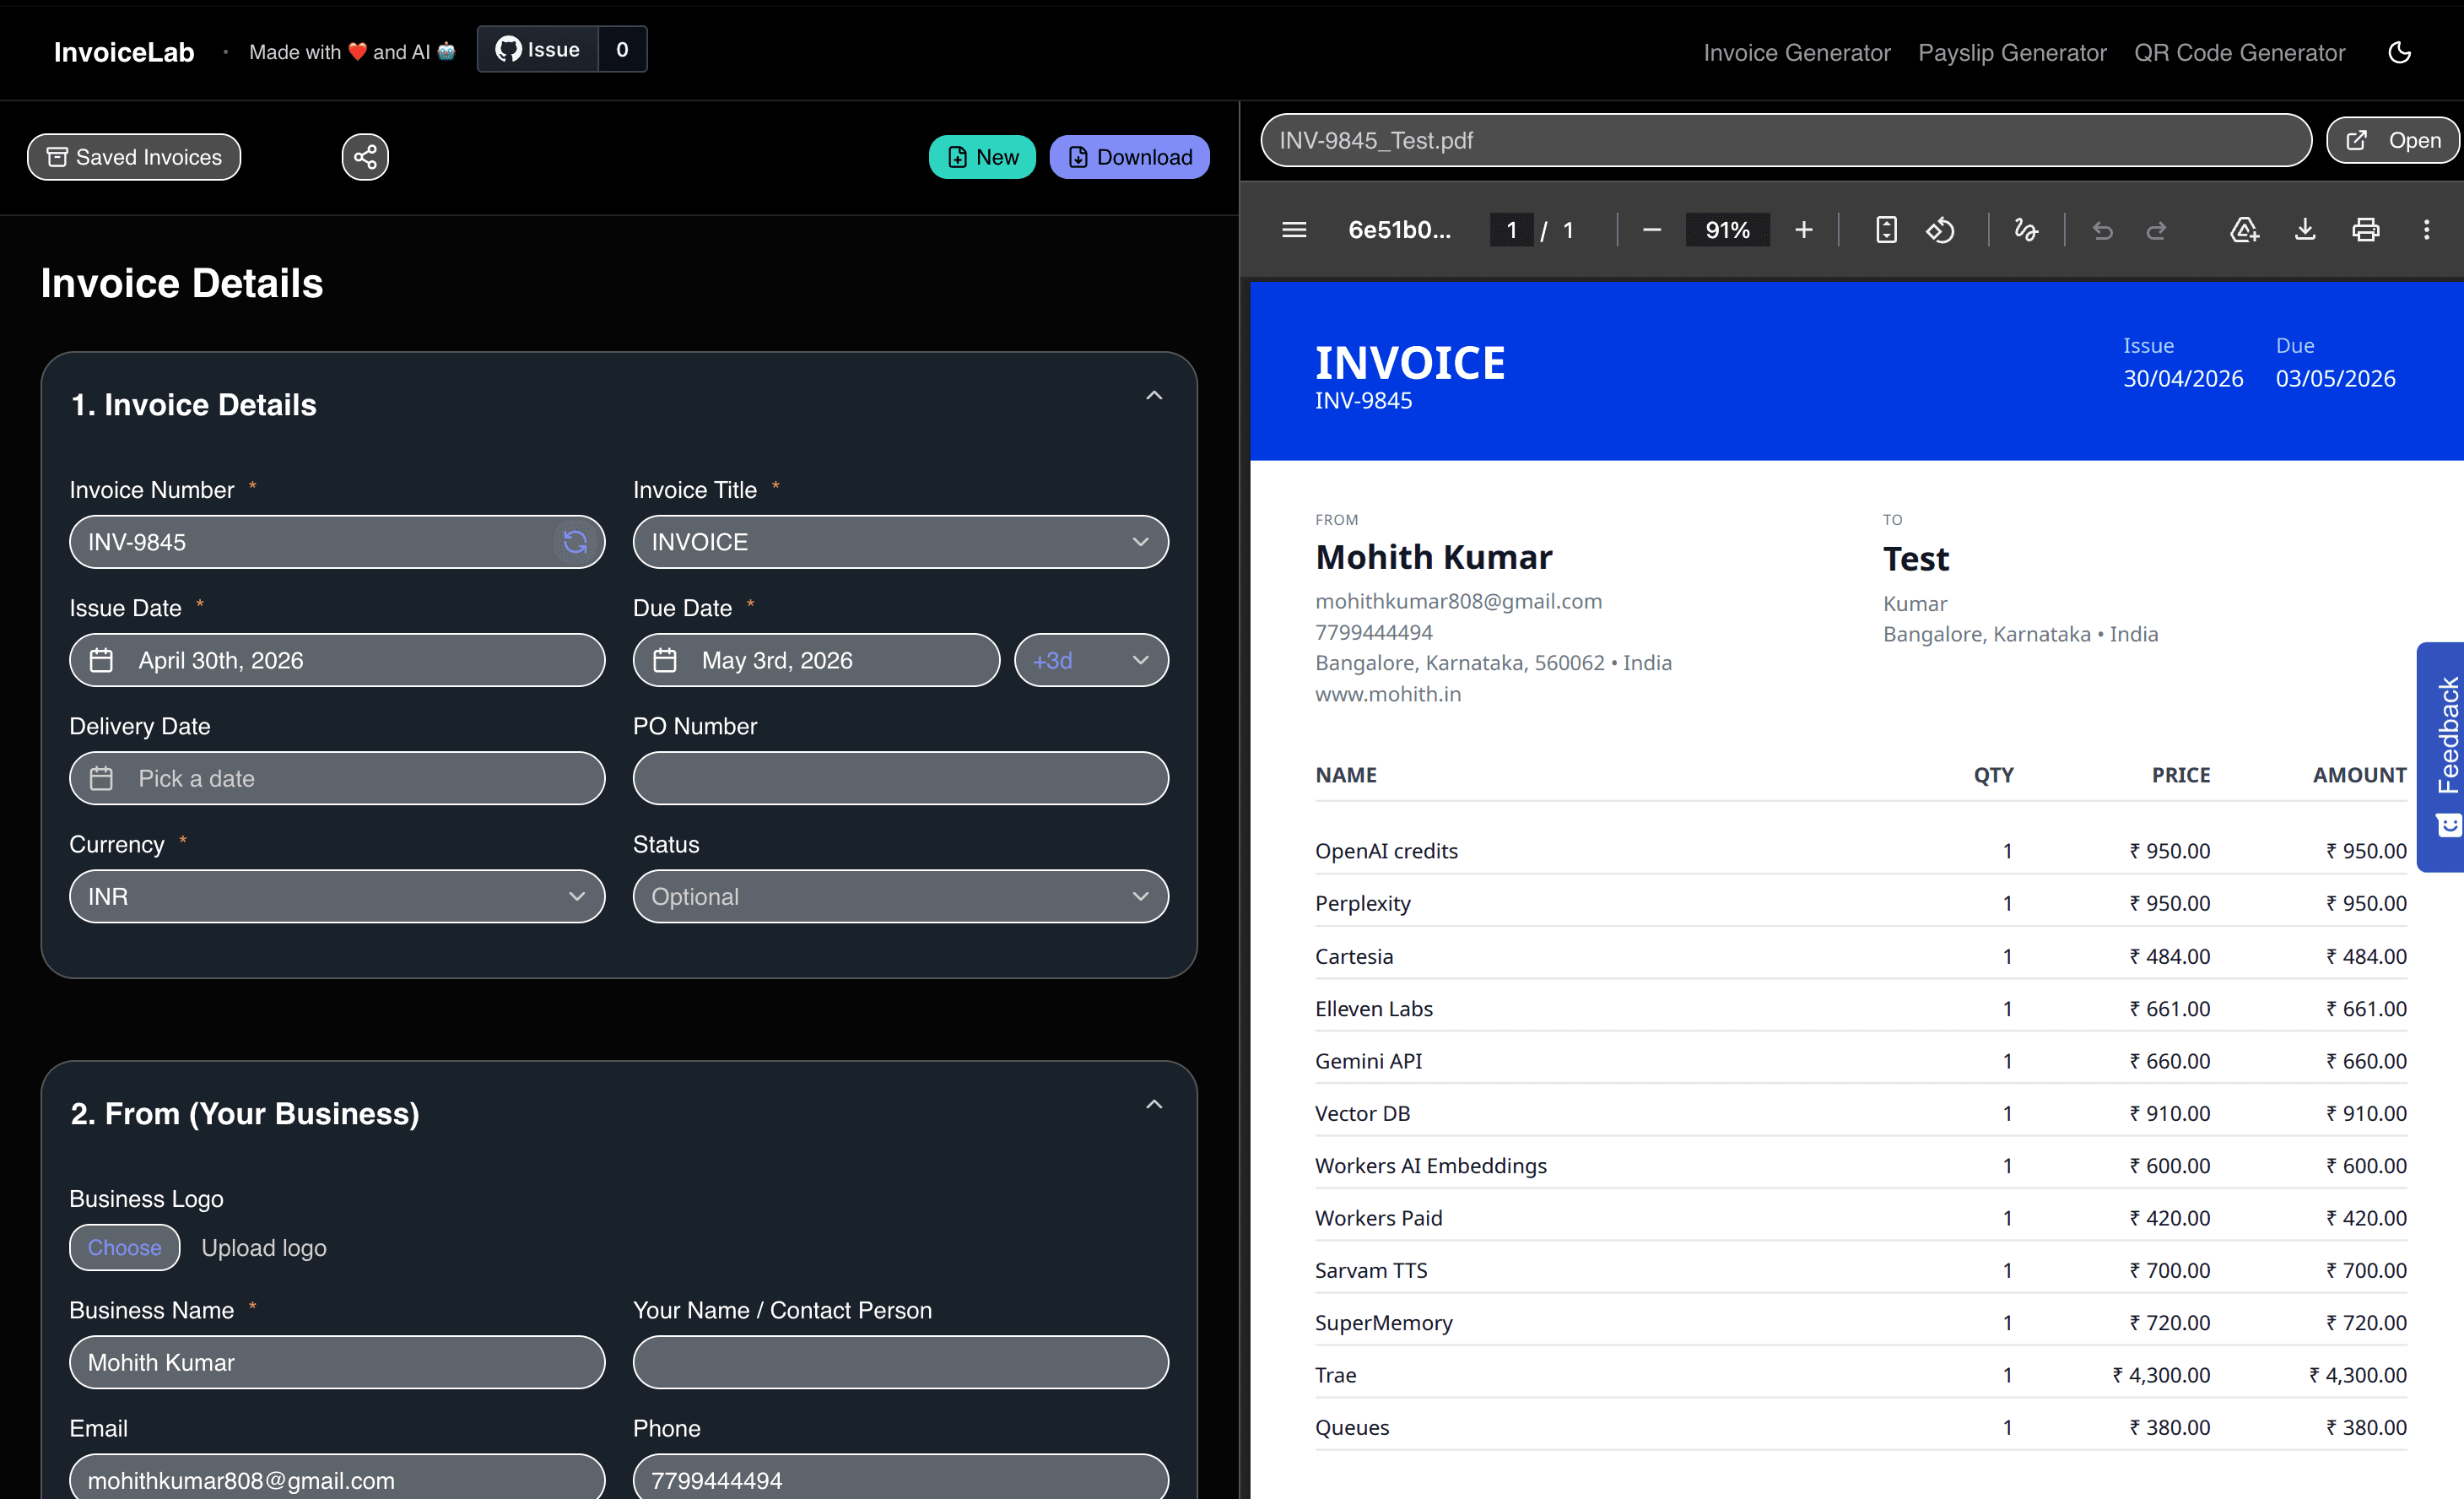Zoom out the PDF preview
Viewport: 2464px width, 1499px height.
pyautogui.click(x=1652, y=230)
